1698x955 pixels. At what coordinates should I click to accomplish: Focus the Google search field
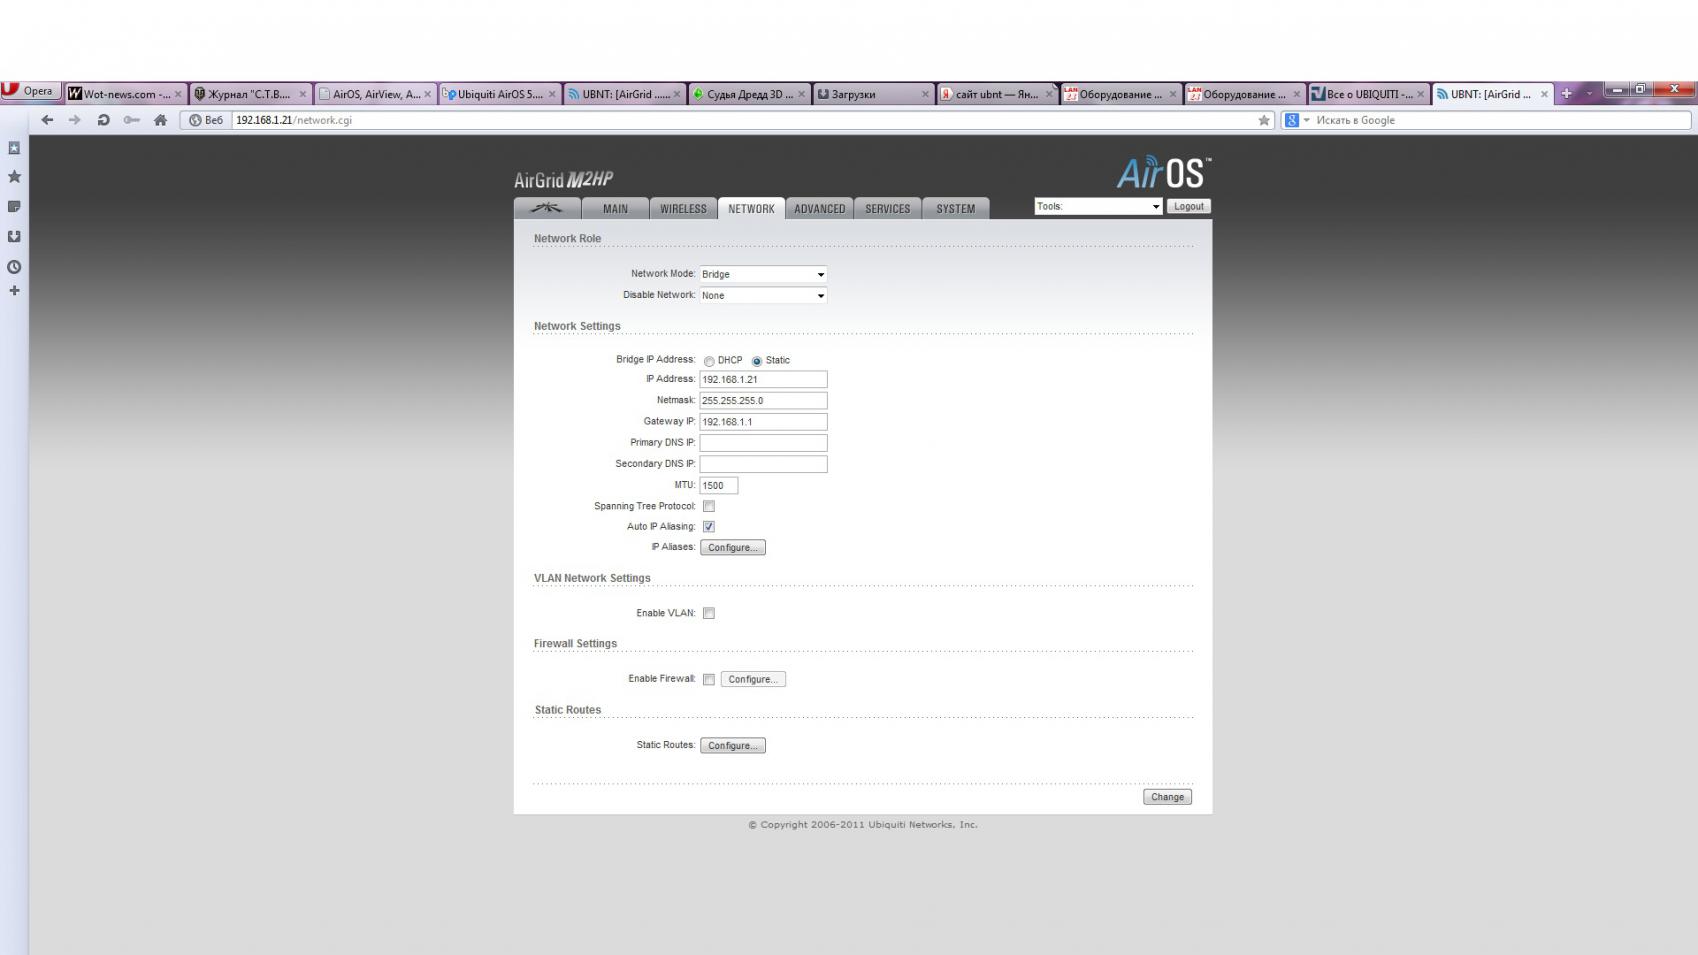(1500, 120)
